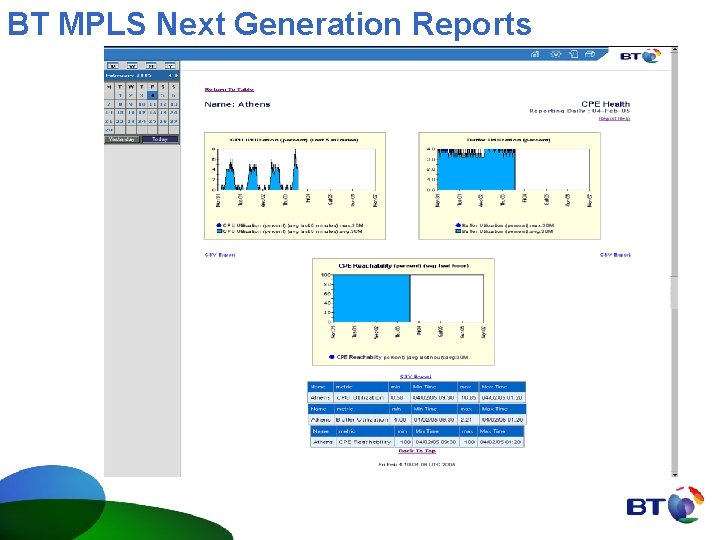Select date 10 in the February calendar
Screen dimensions: 720x540
point(142,104)
